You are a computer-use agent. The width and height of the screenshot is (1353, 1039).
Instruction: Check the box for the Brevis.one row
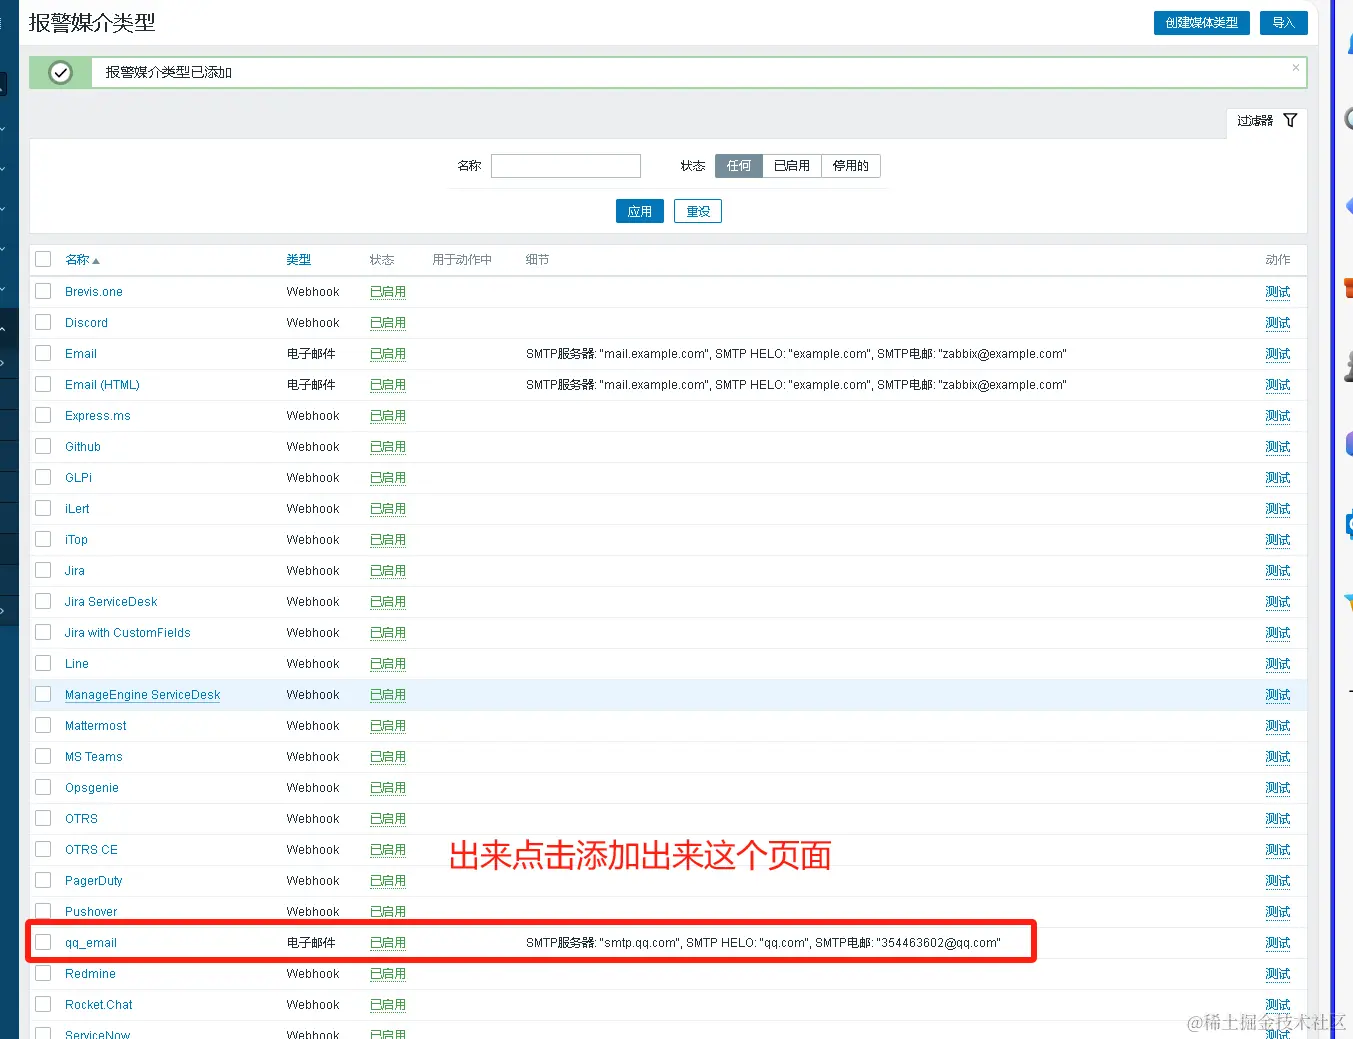(43, 291)
